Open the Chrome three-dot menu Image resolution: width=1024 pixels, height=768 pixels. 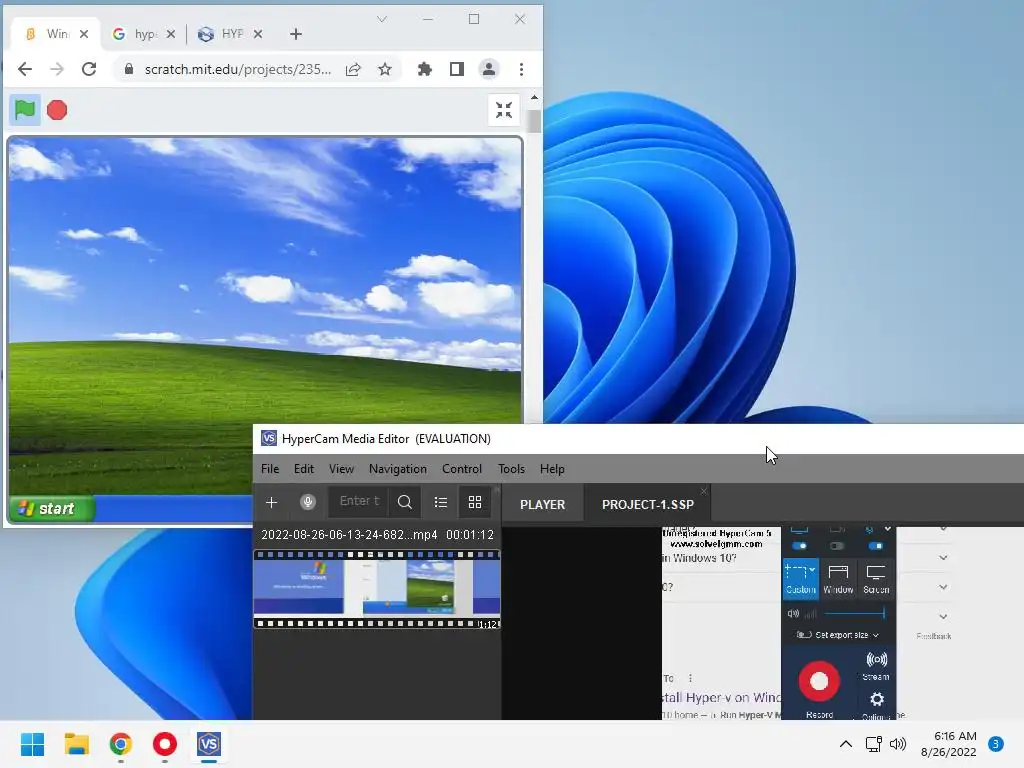click(521, 69)
